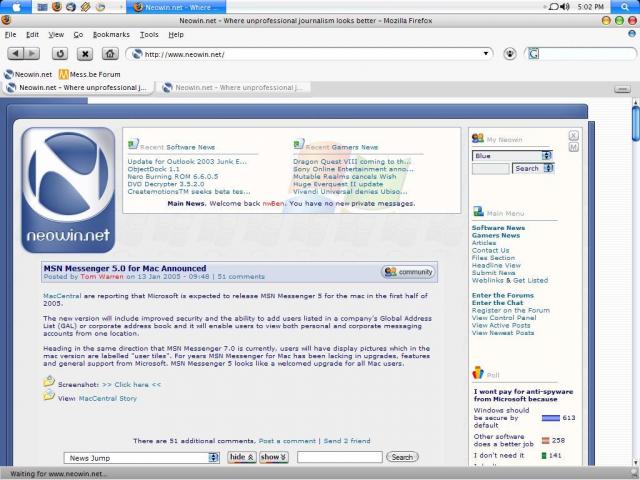The image size is (640, 480).
Task: Open Nero Burning ROM 6.6.0.5 news link
Action: [173, 176]
